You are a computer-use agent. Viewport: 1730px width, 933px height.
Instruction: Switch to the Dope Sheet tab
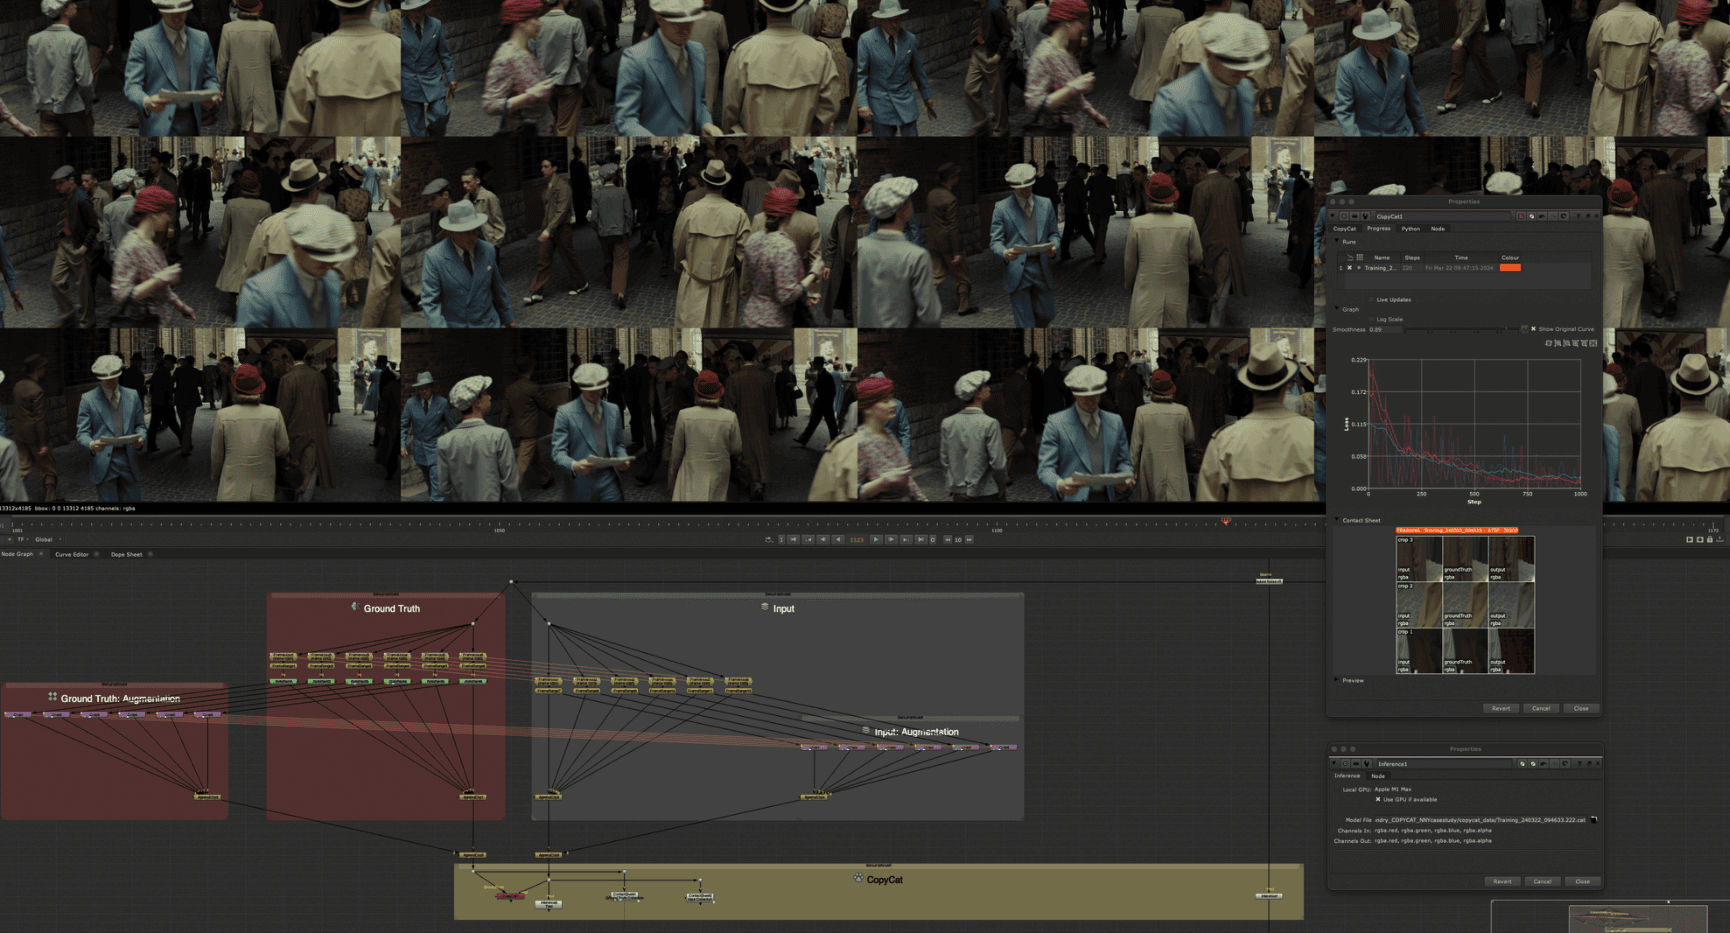point(126,554)
